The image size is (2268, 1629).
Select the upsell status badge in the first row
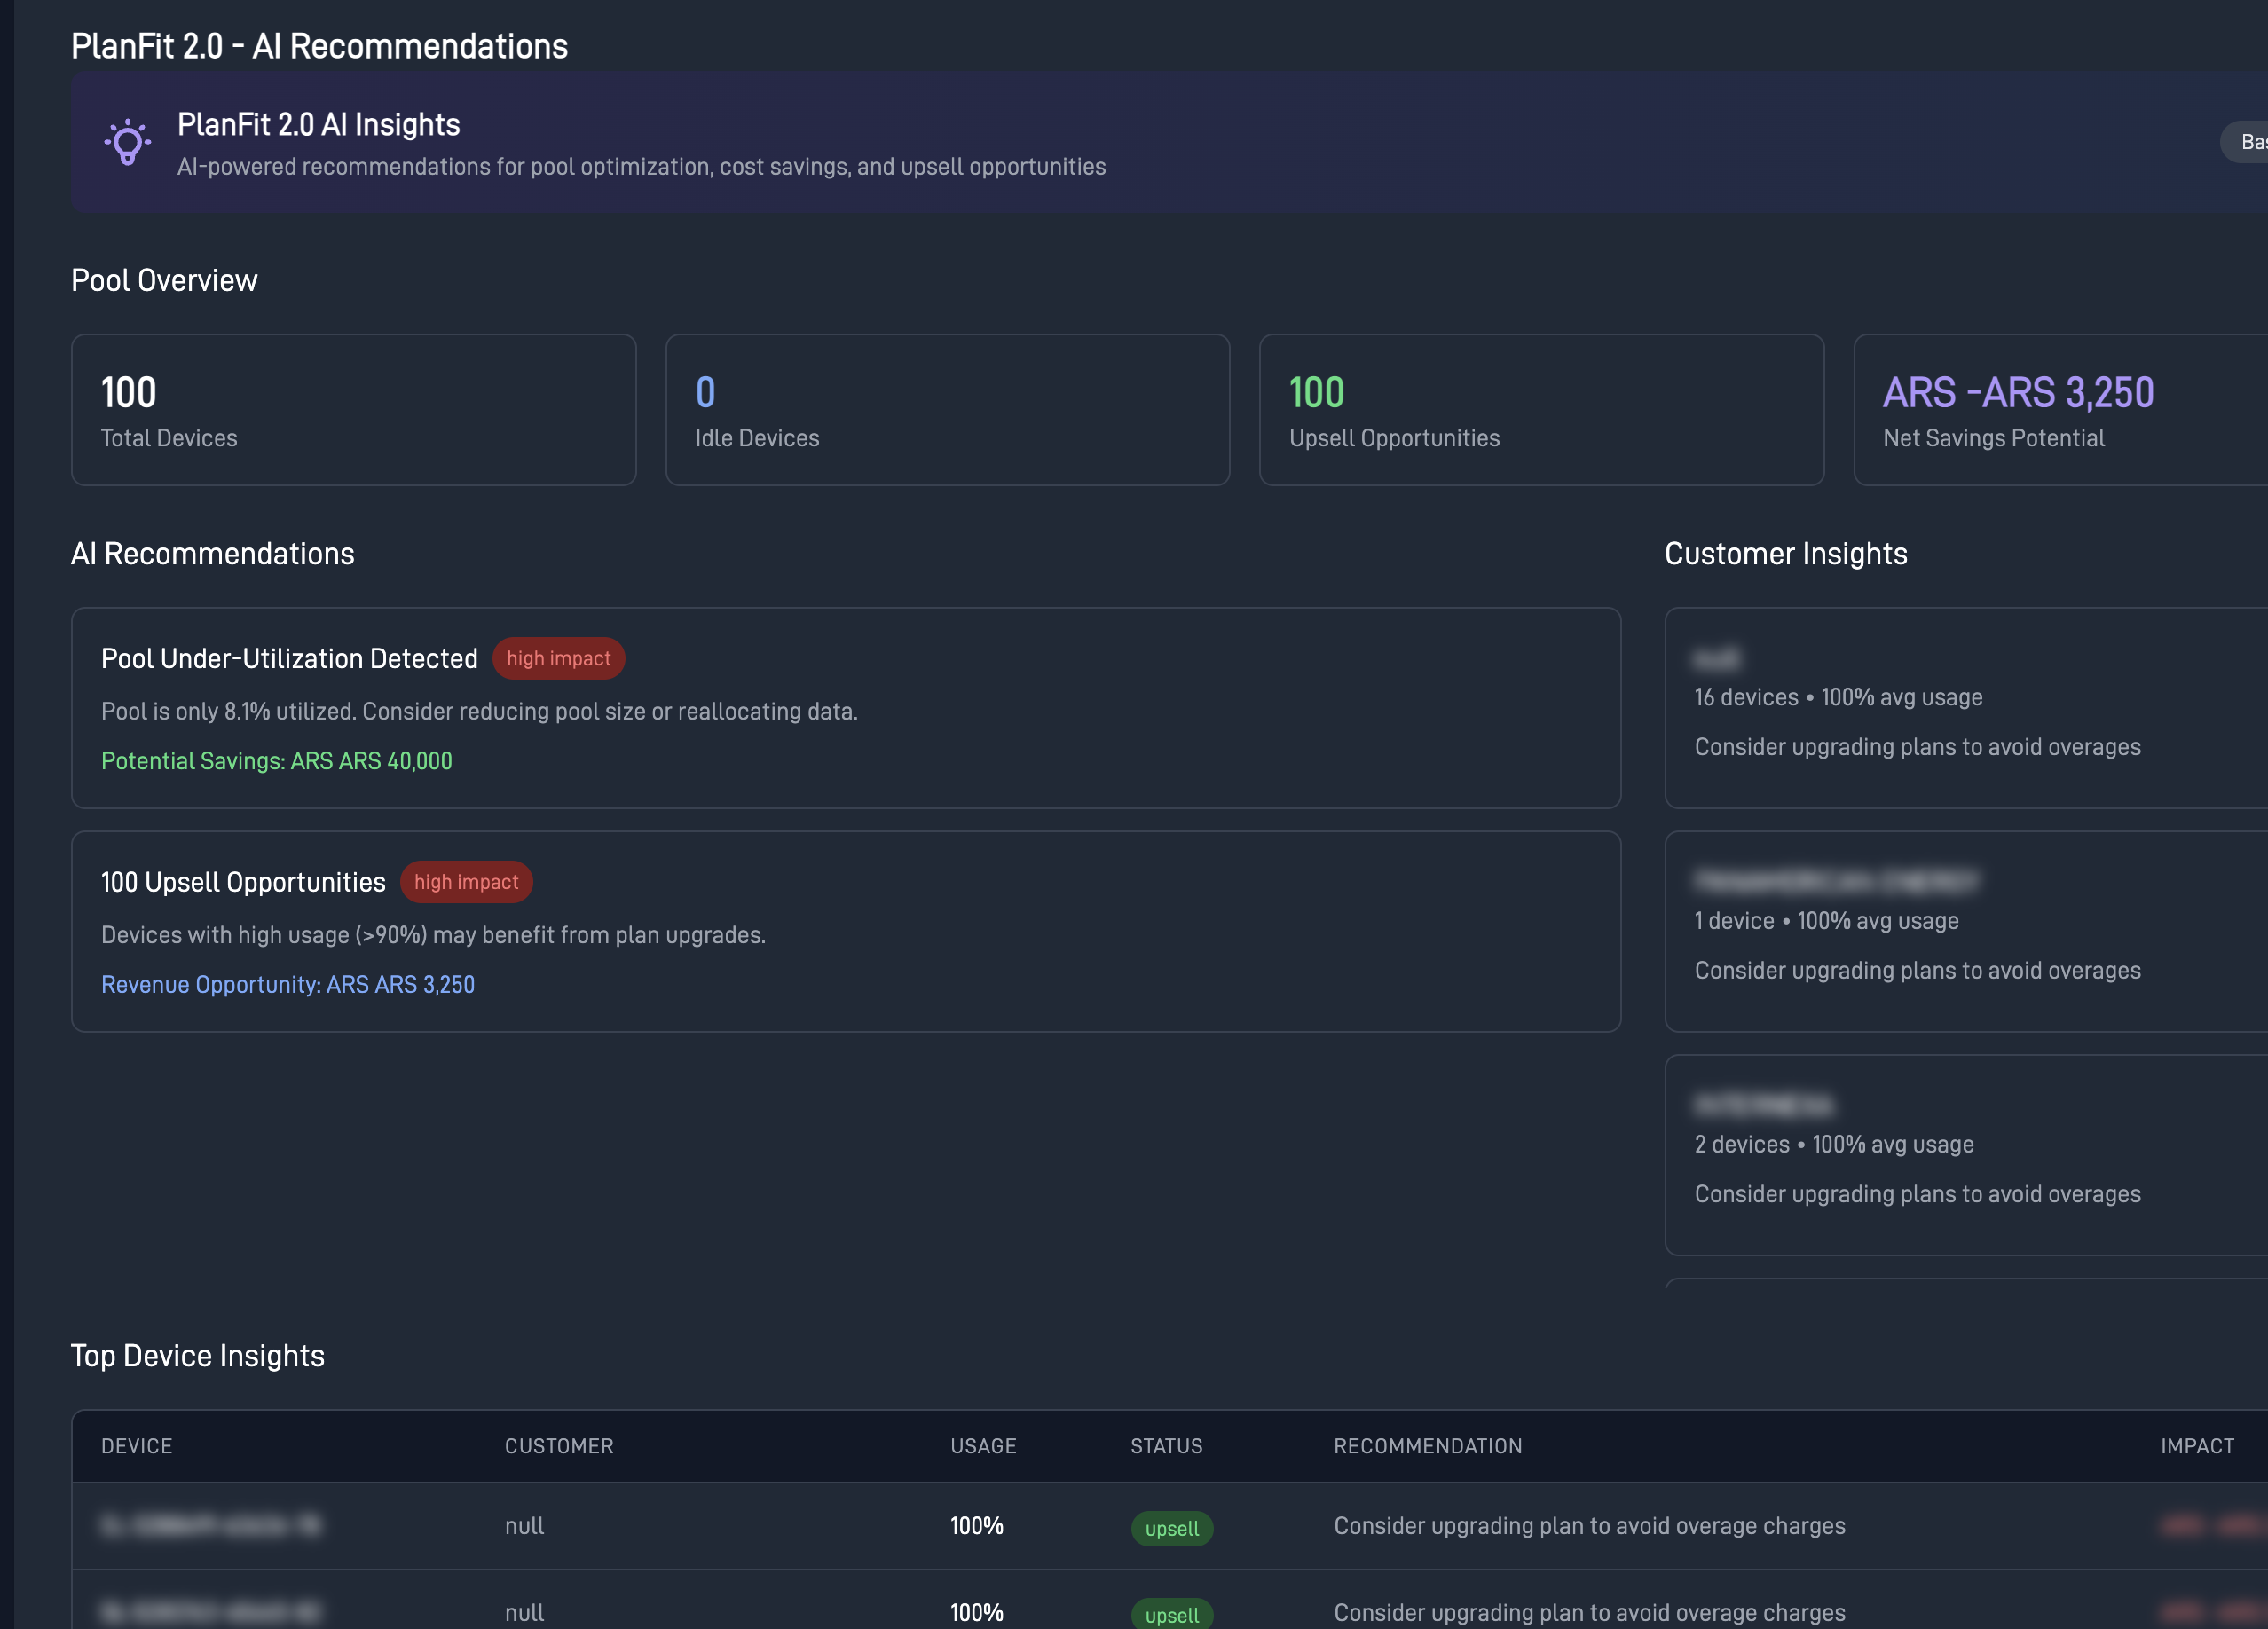[x=1171, y=1528]
